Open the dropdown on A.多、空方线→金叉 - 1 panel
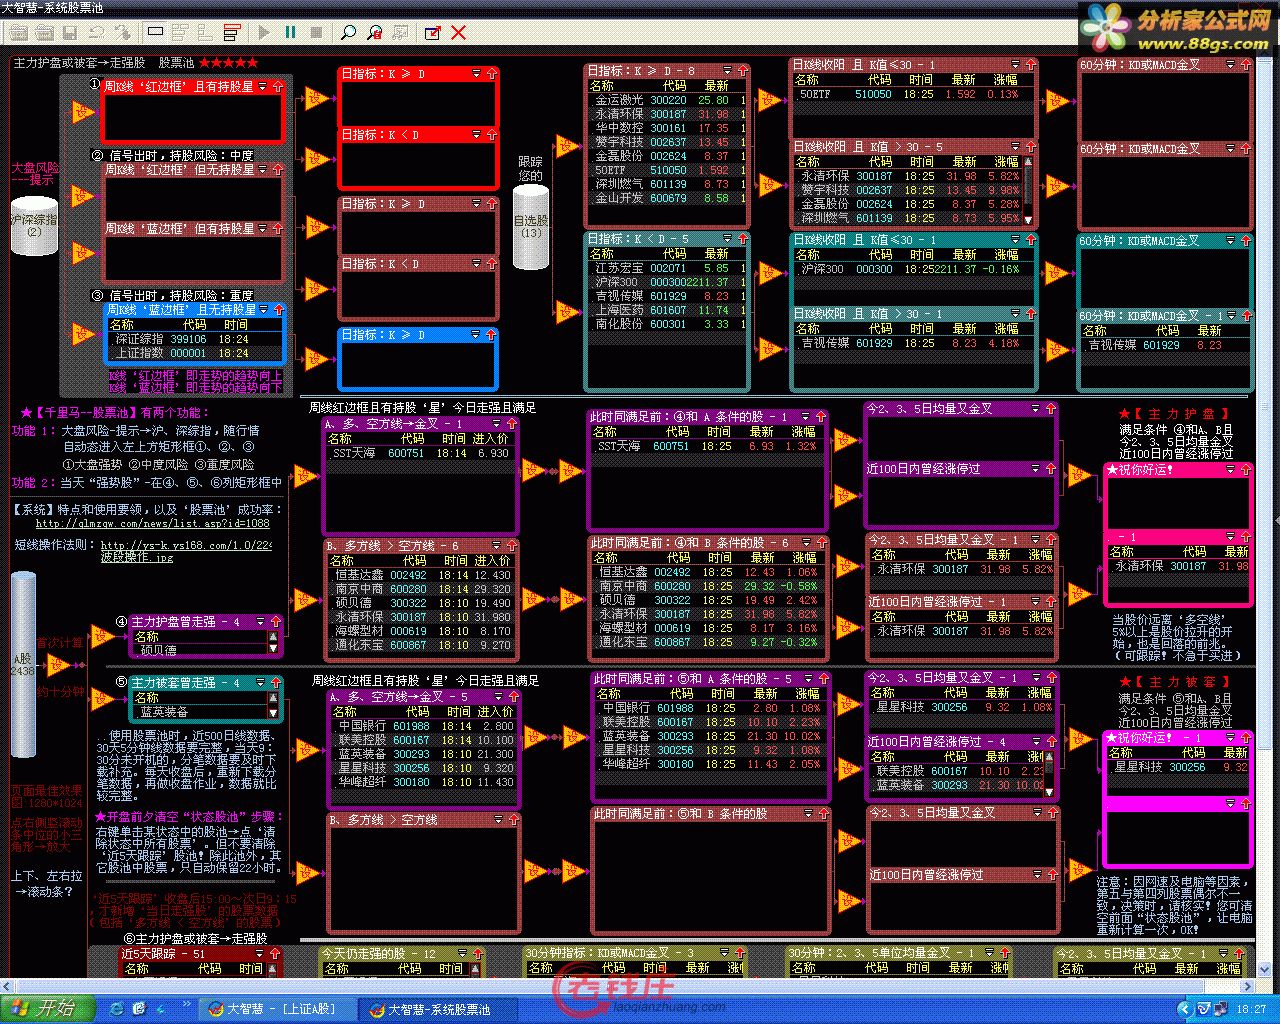The height and width of the screenshot is (1024, 1280). 497,424
